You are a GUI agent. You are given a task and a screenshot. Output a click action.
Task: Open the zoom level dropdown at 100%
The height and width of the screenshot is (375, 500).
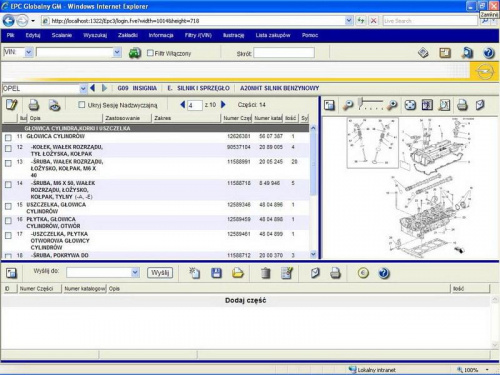pyautogui.click(x=487, y=370)
